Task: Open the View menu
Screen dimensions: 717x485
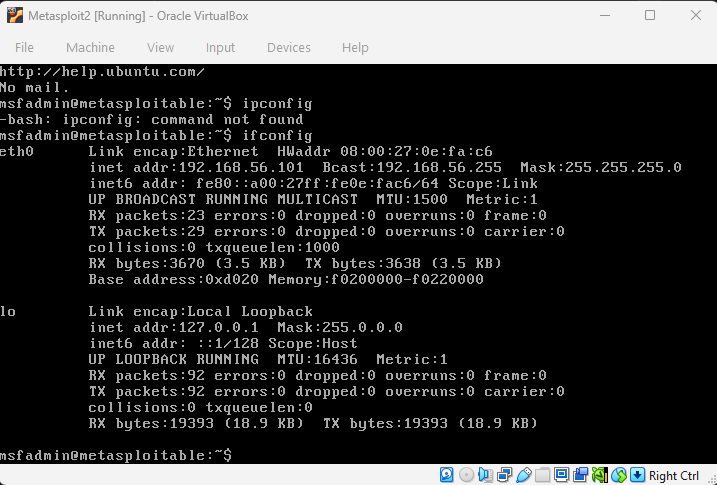Action: pos(160,48)
